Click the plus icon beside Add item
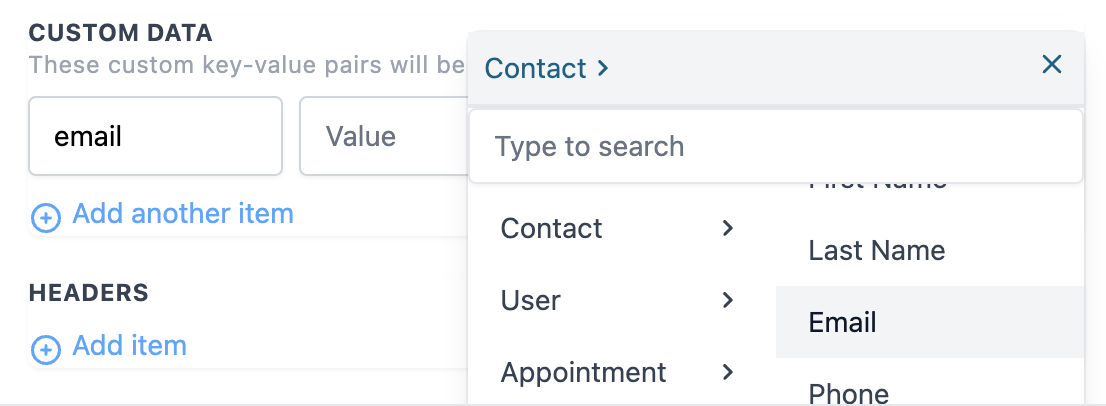1106x406 pixels. coord(46,349)
